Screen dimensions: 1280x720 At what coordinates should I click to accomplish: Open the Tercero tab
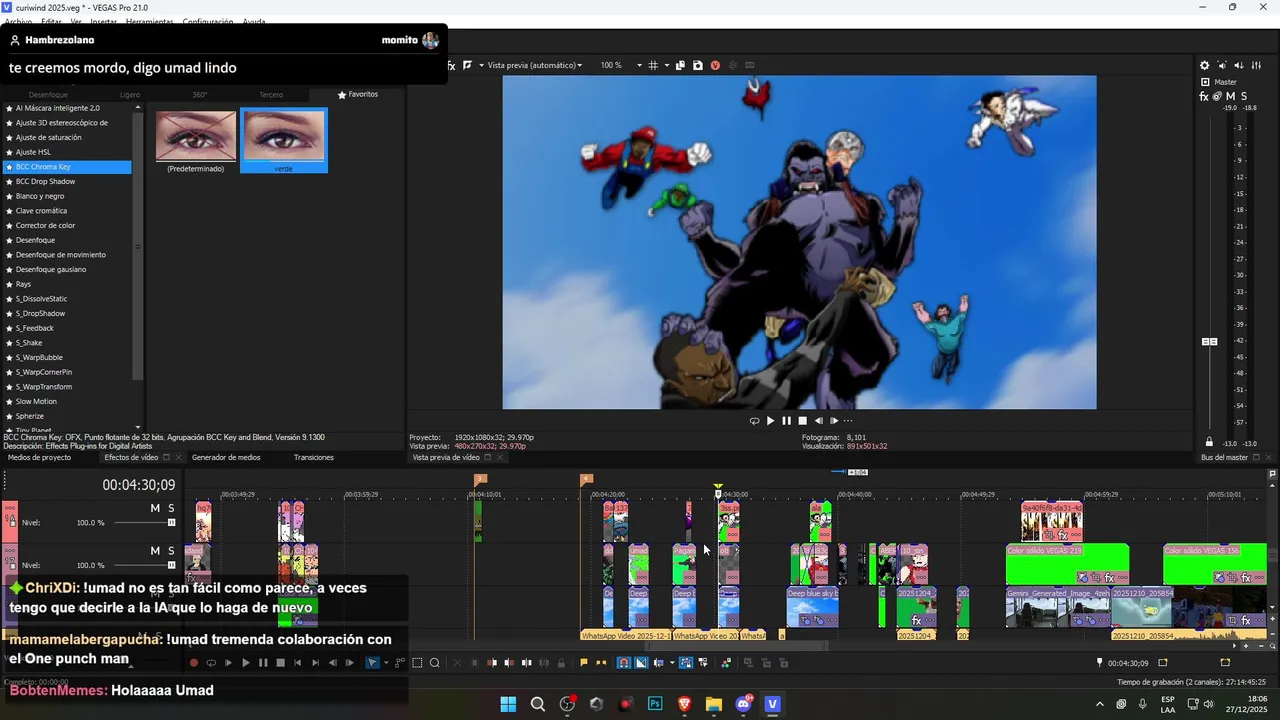pos(271,95)
